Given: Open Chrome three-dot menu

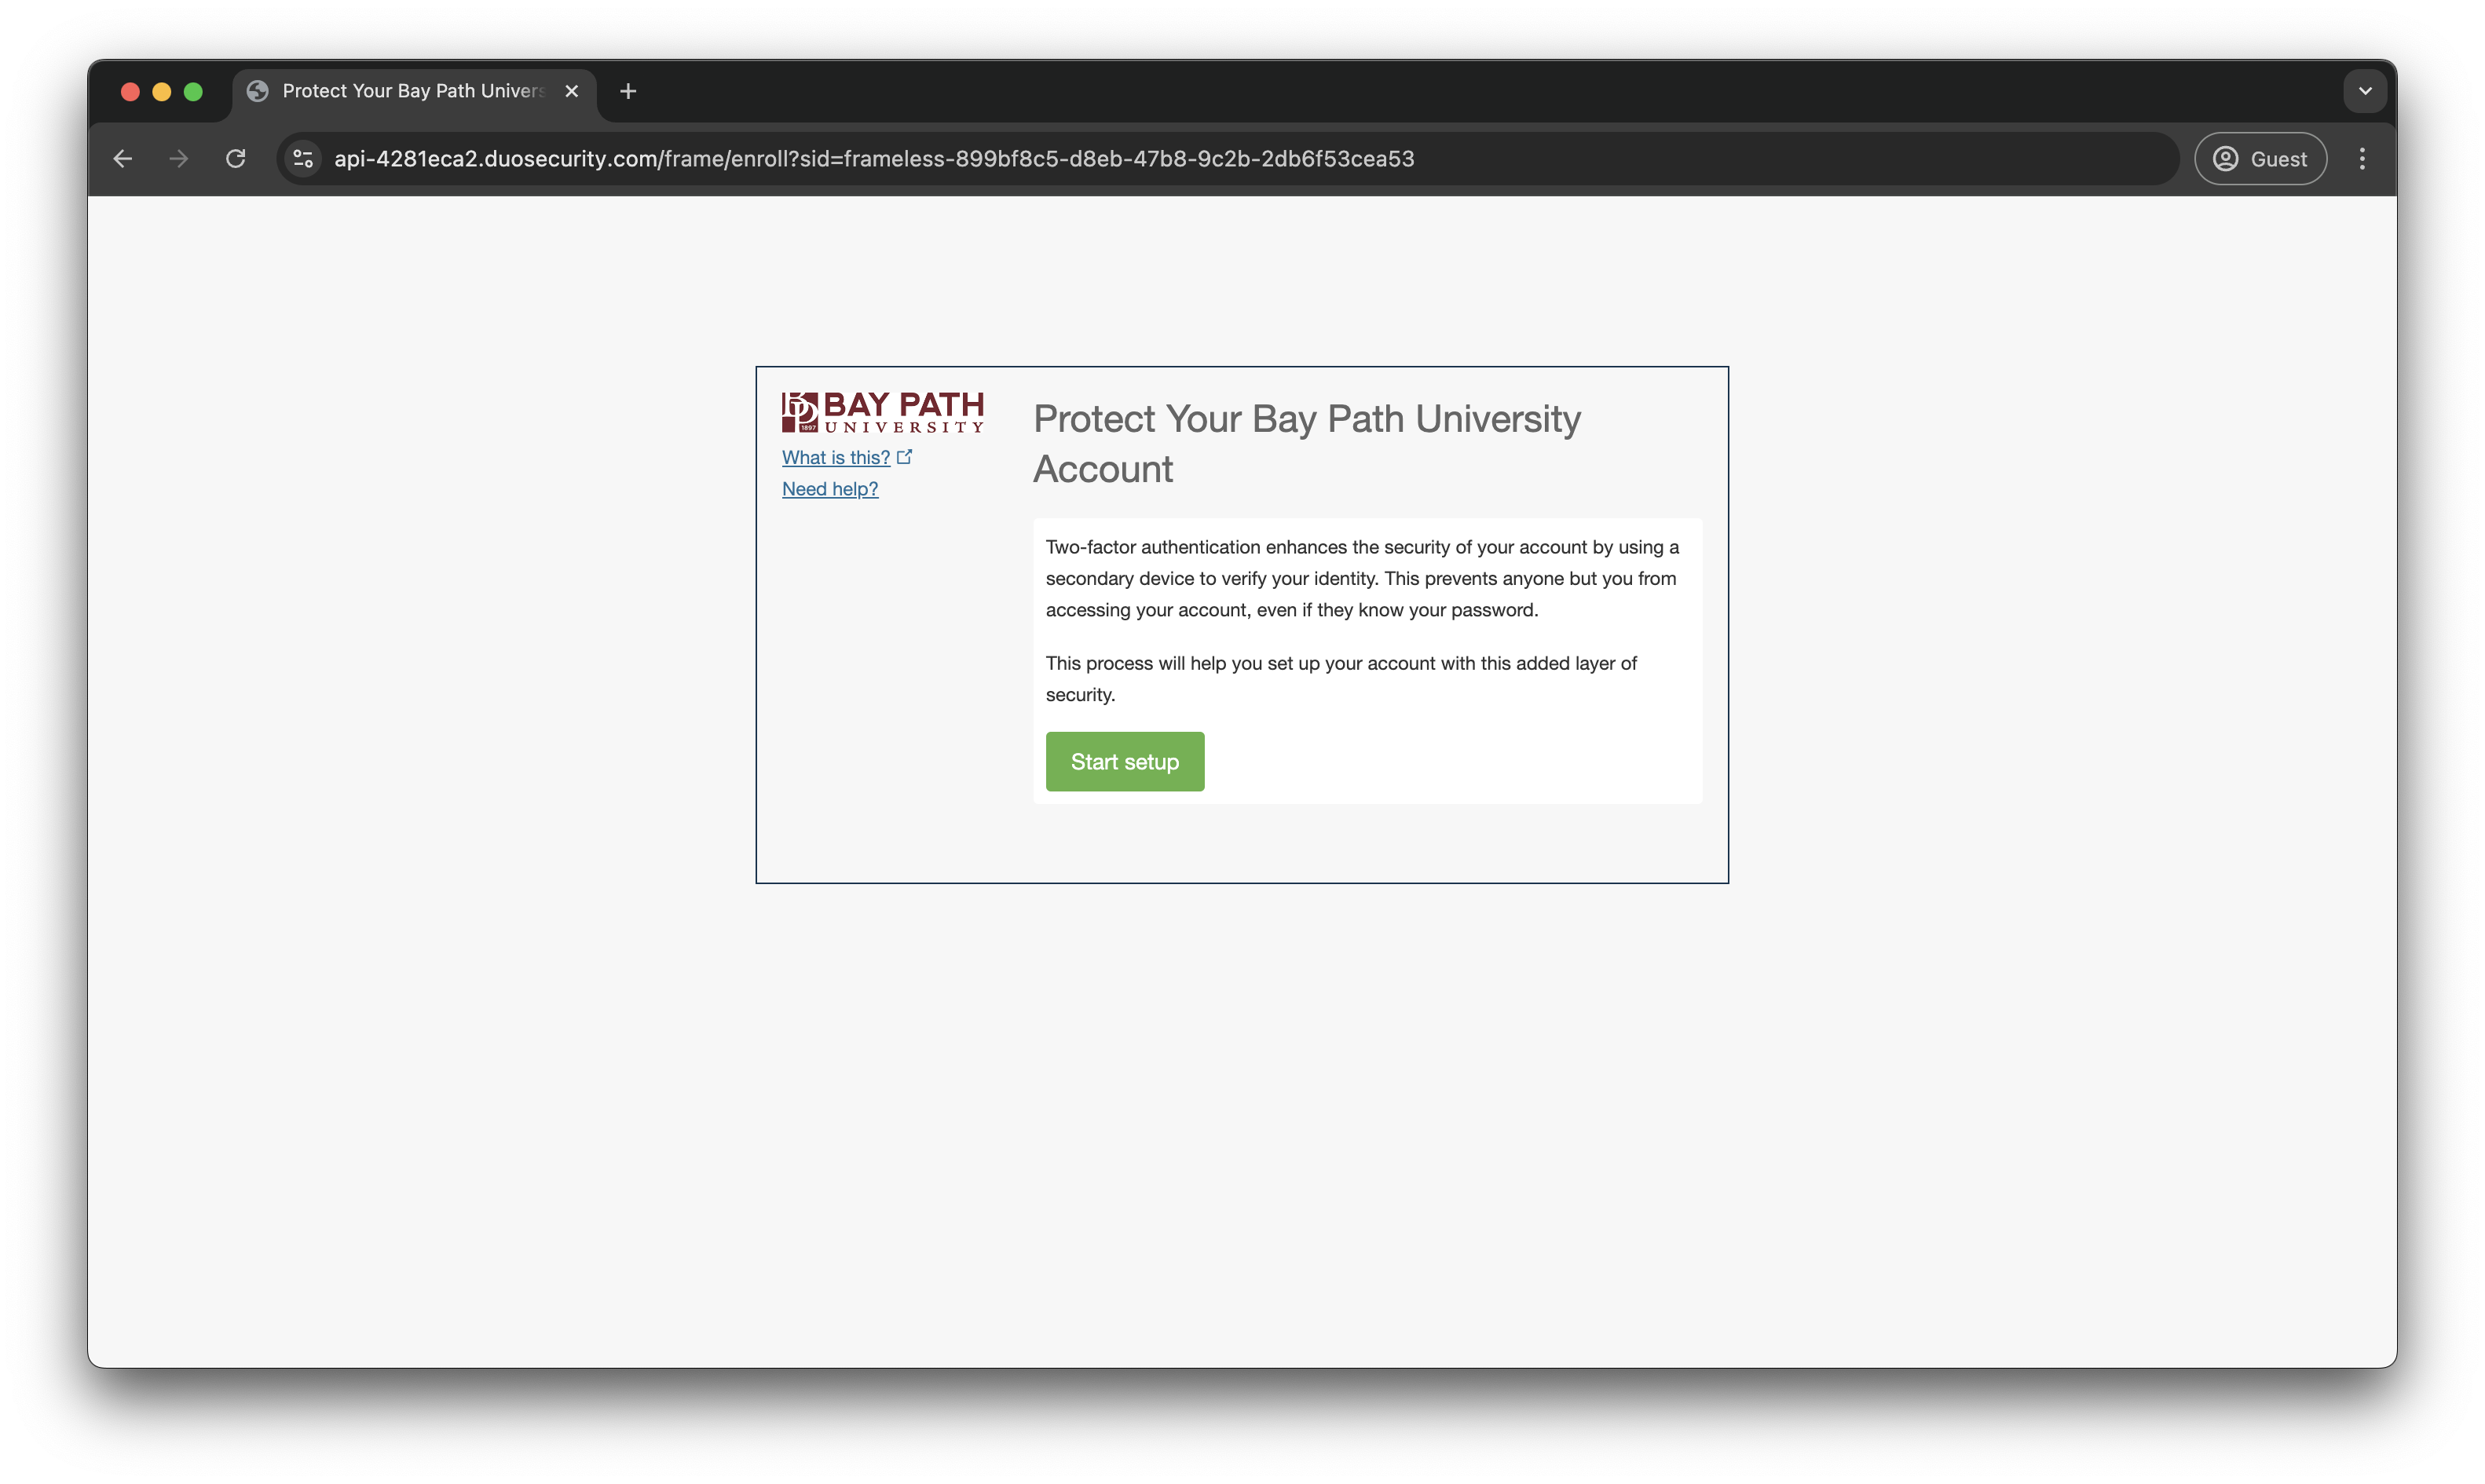Looking at the screenshot, I should (x=2362, y=159).
